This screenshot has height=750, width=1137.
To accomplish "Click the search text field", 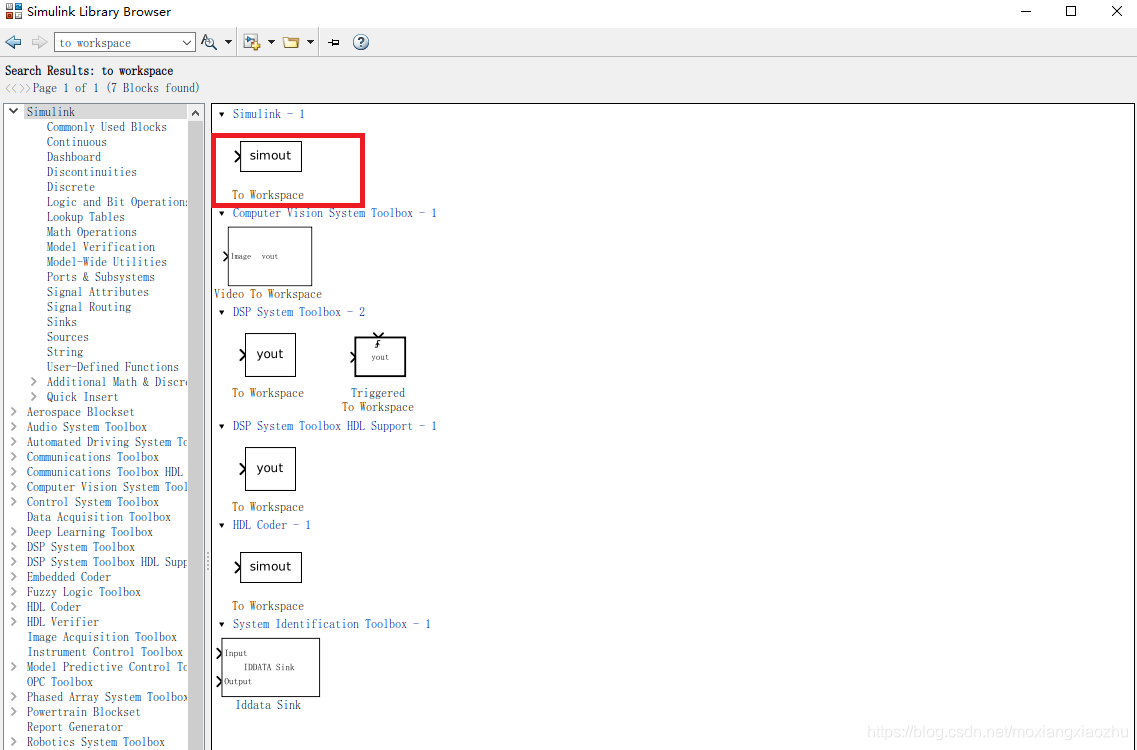I will pos(117,43).
